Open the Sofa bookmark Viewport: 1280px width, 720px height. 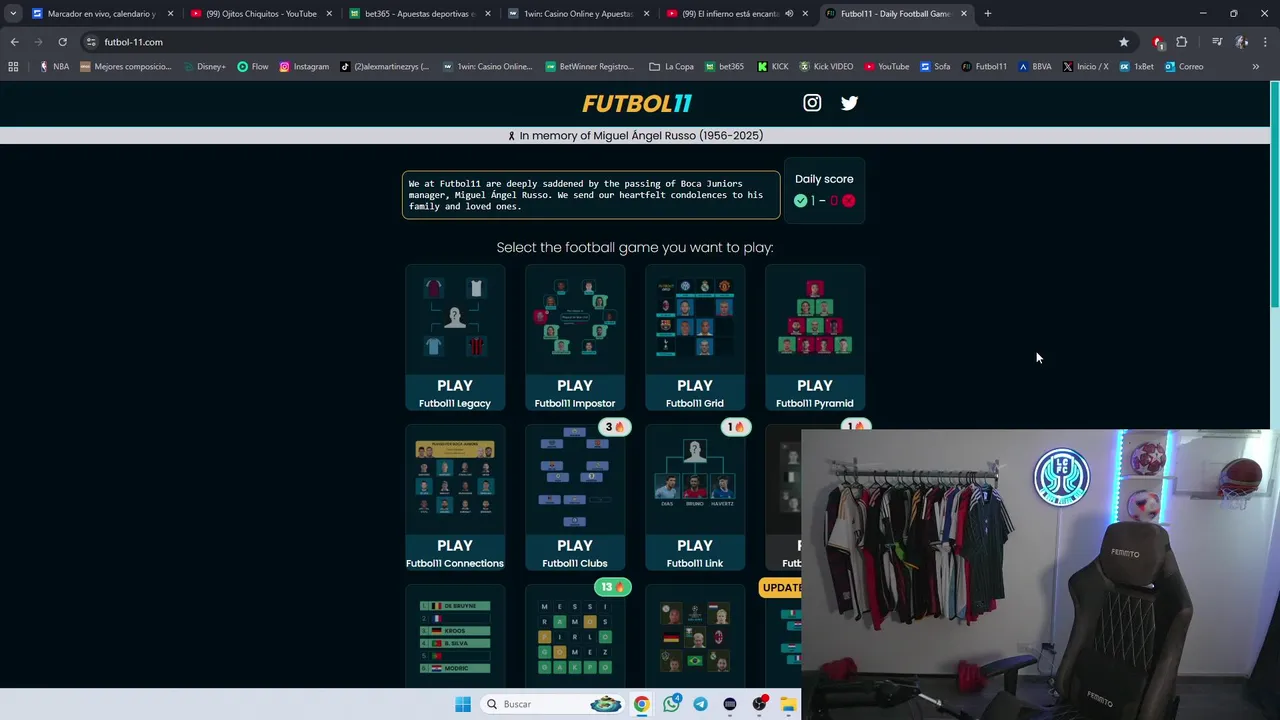(x=935, y=67)
